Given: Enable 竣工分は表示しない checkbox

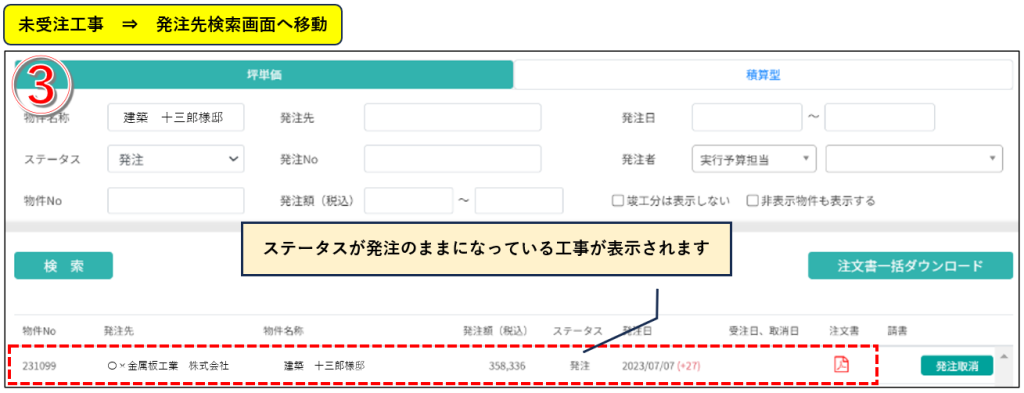Looking at the screenshot, I should pos(617,200).
